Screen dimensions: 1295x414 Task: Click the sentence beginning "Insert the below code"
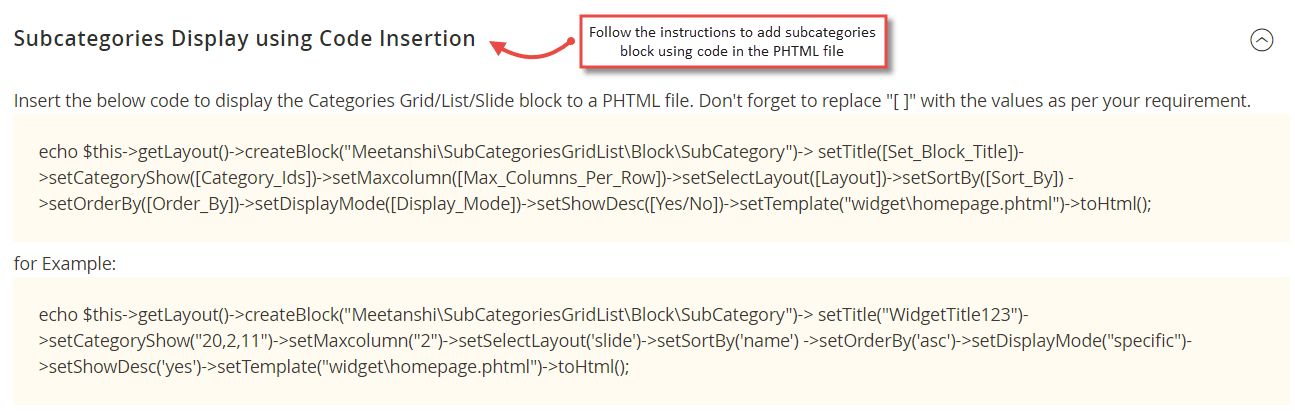[x=632, y=101]
